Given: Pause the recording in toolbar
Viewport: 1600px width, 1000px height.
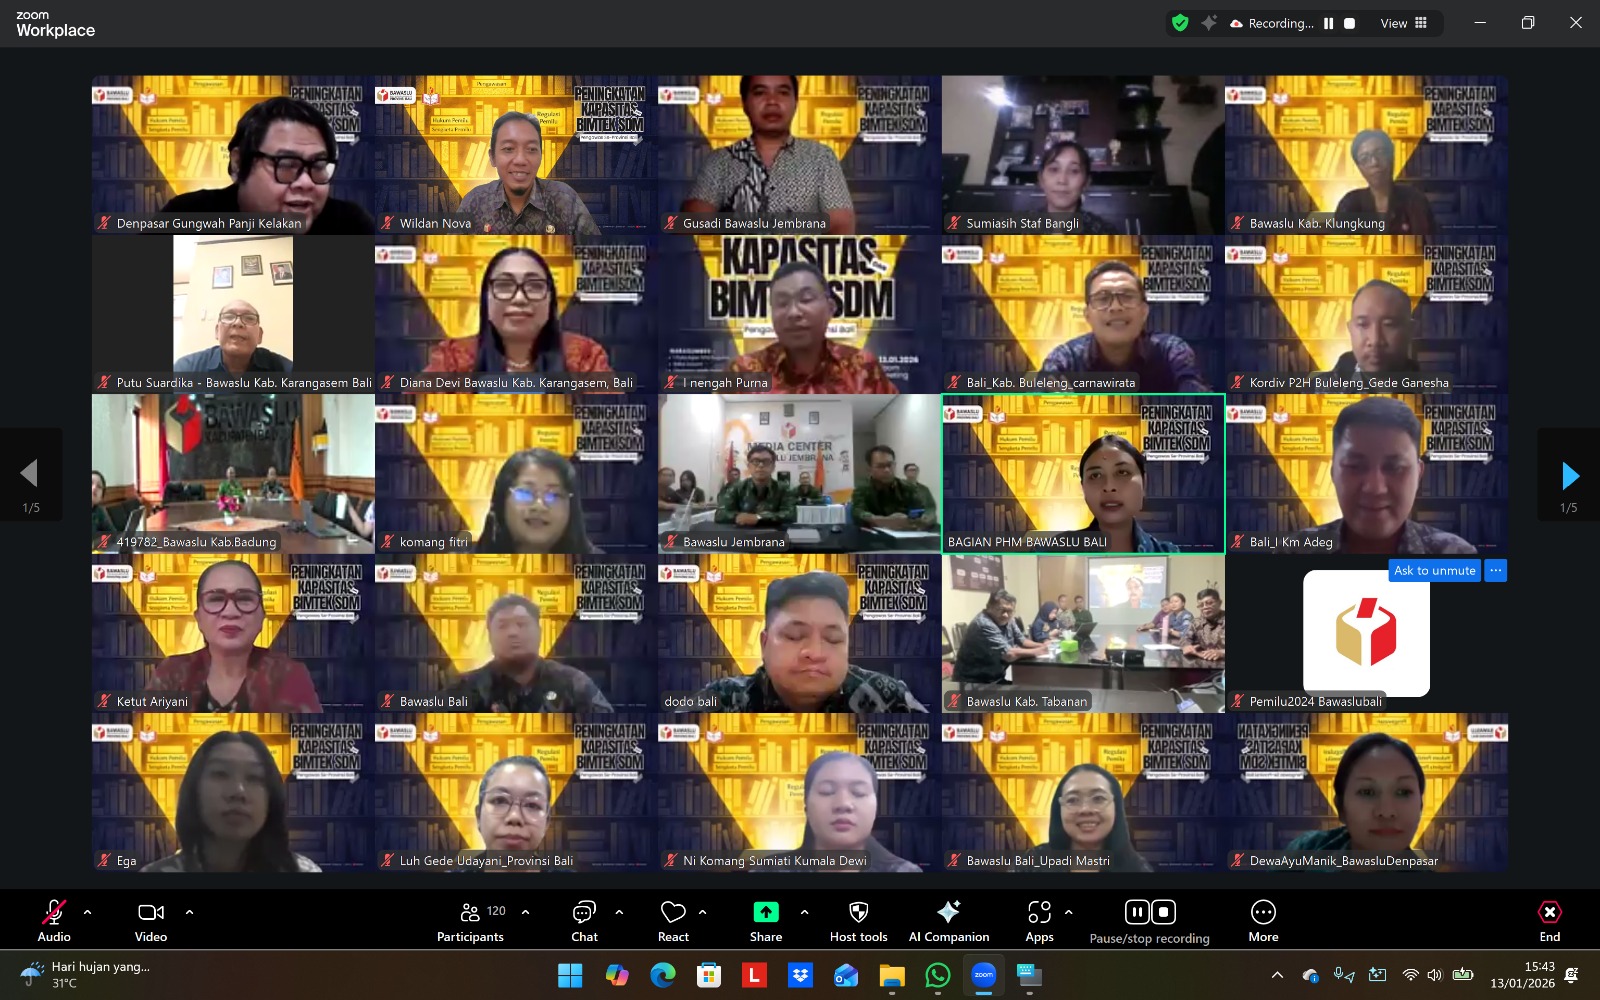Looking at the screenshot, I should tap(1137, 912).
